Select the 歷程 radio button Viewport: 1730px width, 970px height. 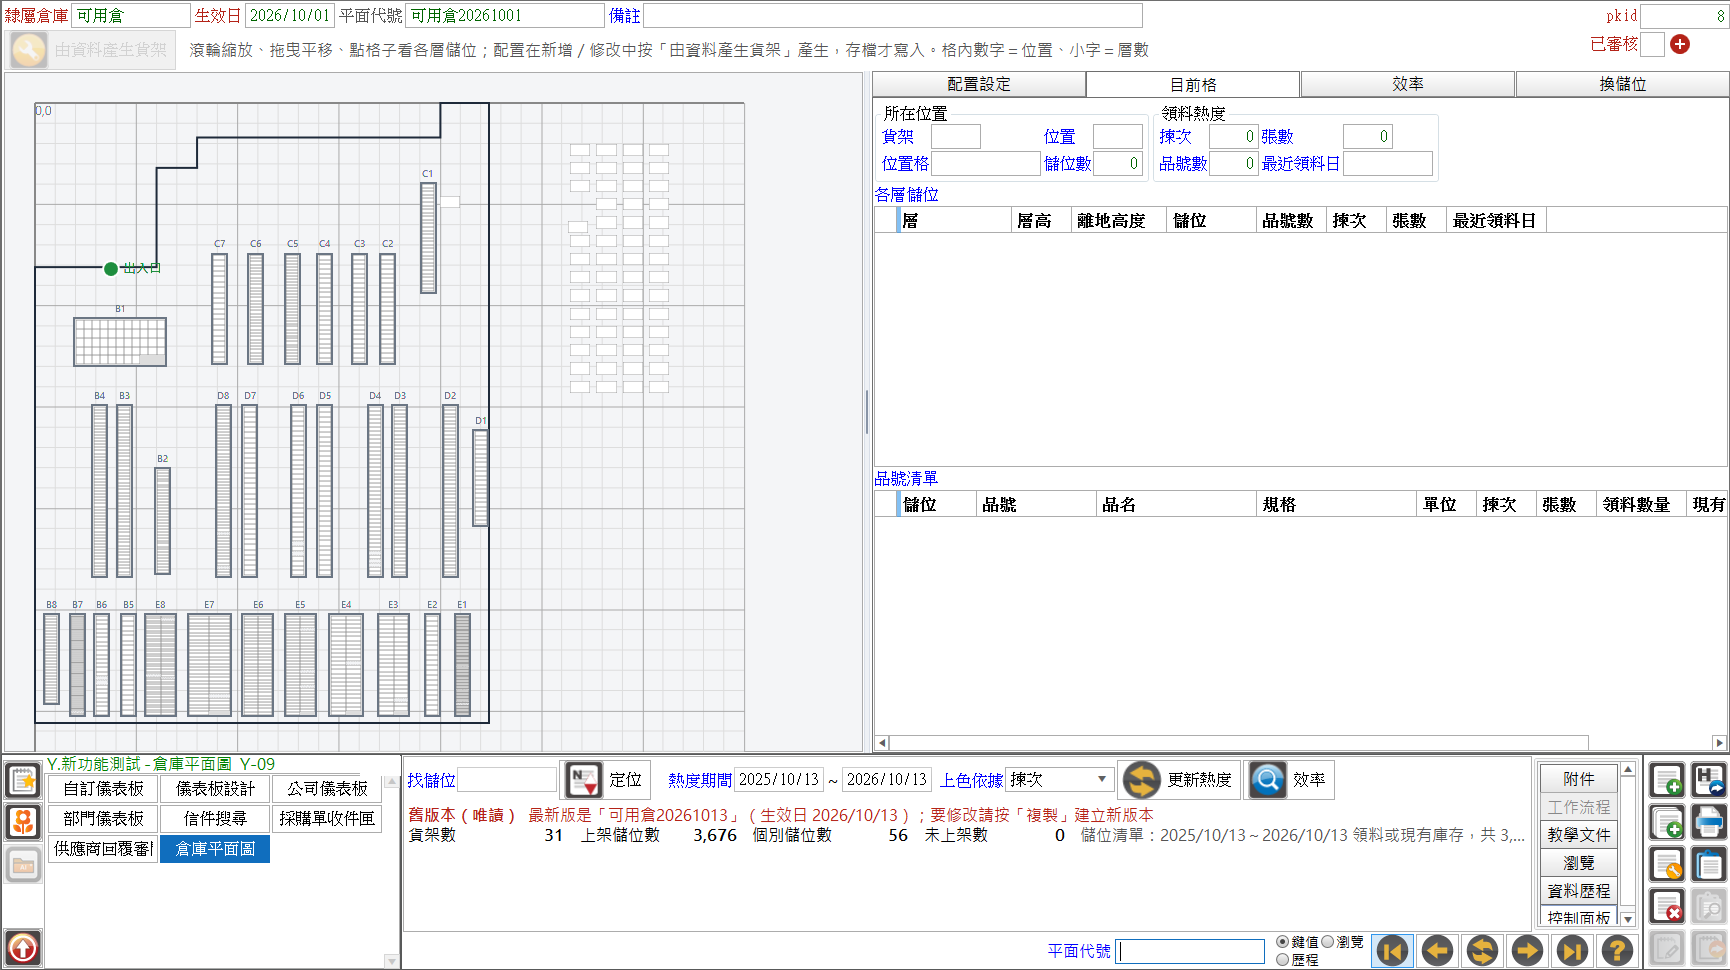pyautogui.click(x=1282, y=960)
